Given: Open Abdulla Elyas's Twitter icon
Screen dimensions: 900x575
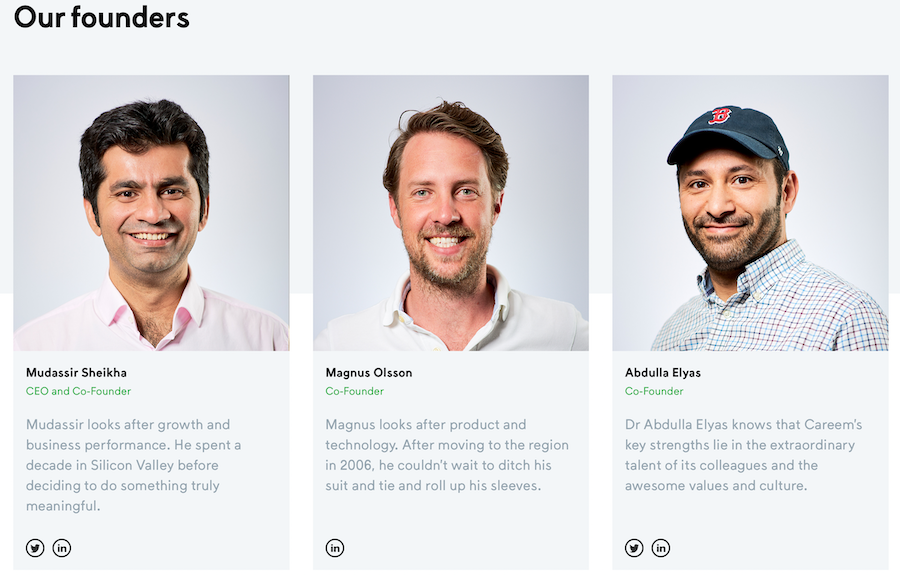Looking at the screenshot, I should coord(634,548).
